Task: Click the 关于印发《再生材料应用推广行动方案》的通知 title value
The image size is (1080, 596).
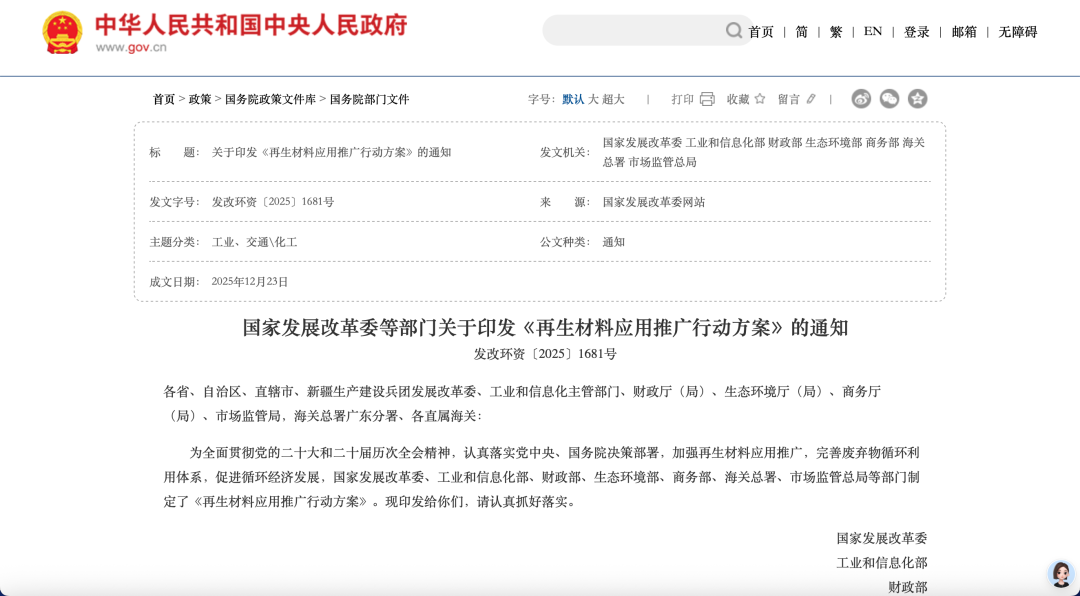Action: (x=331, y=152)
